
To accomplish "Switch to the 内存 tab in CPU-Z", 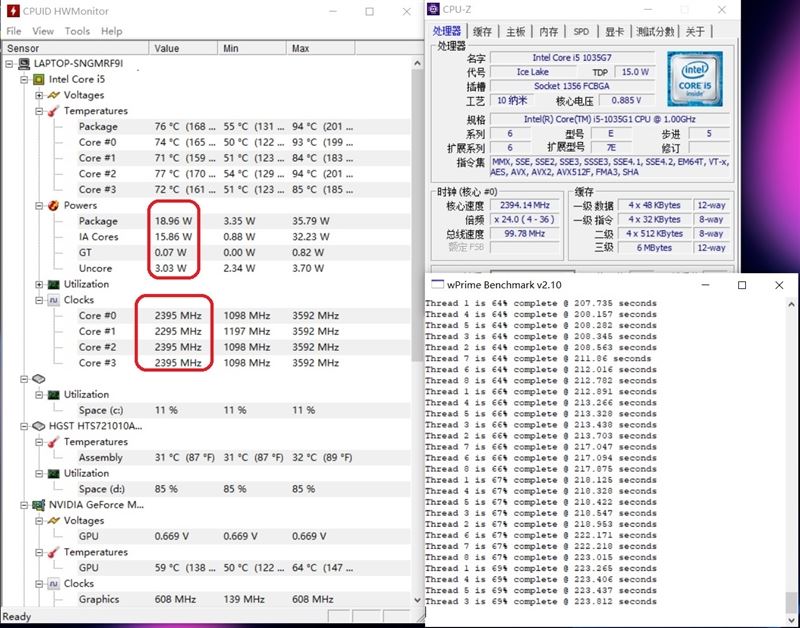I will 548,32.
